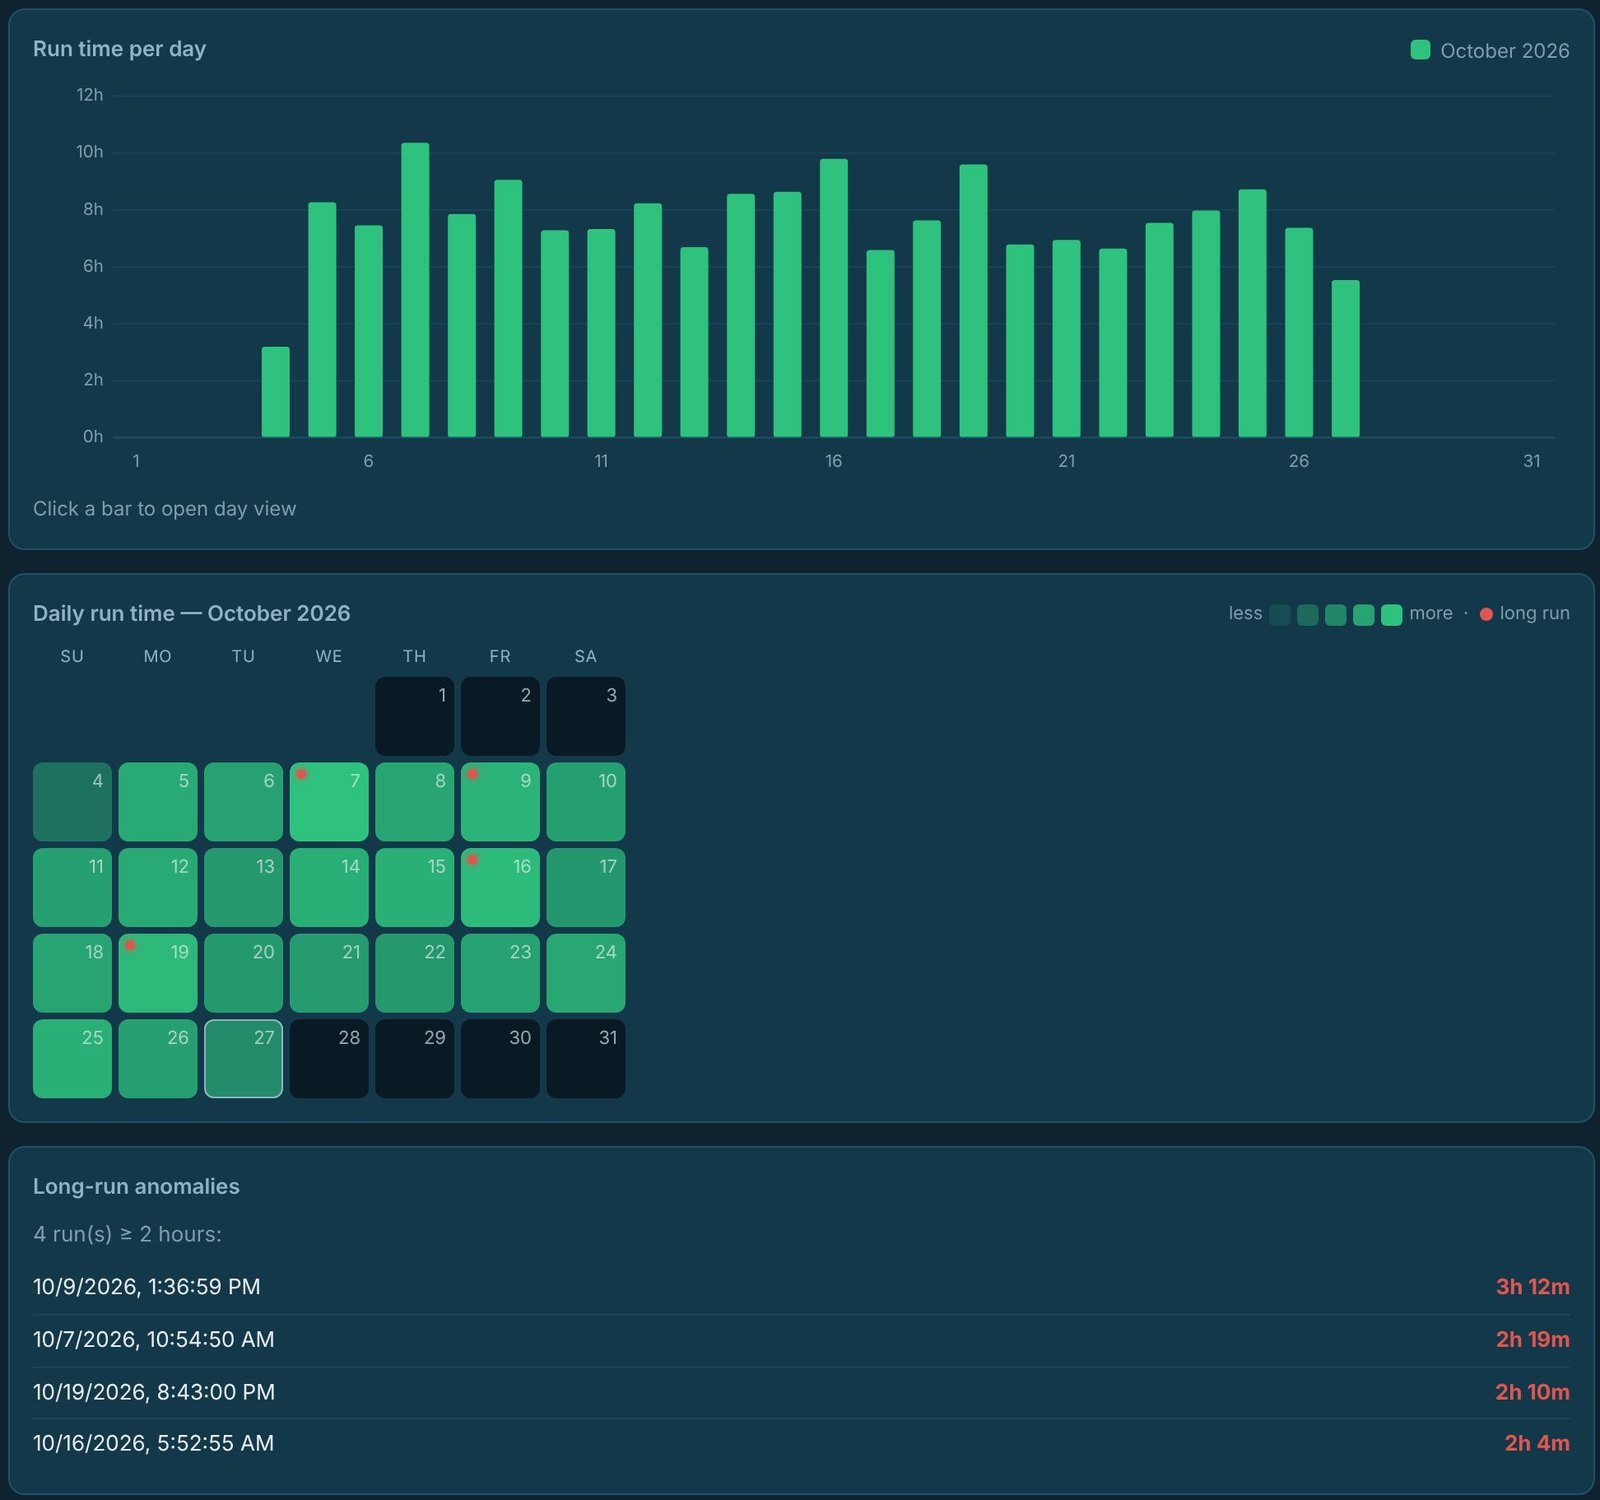Open calendar day 7 with long-run marker
This screenshot has width=1600, height=1500.
point(329,802)
